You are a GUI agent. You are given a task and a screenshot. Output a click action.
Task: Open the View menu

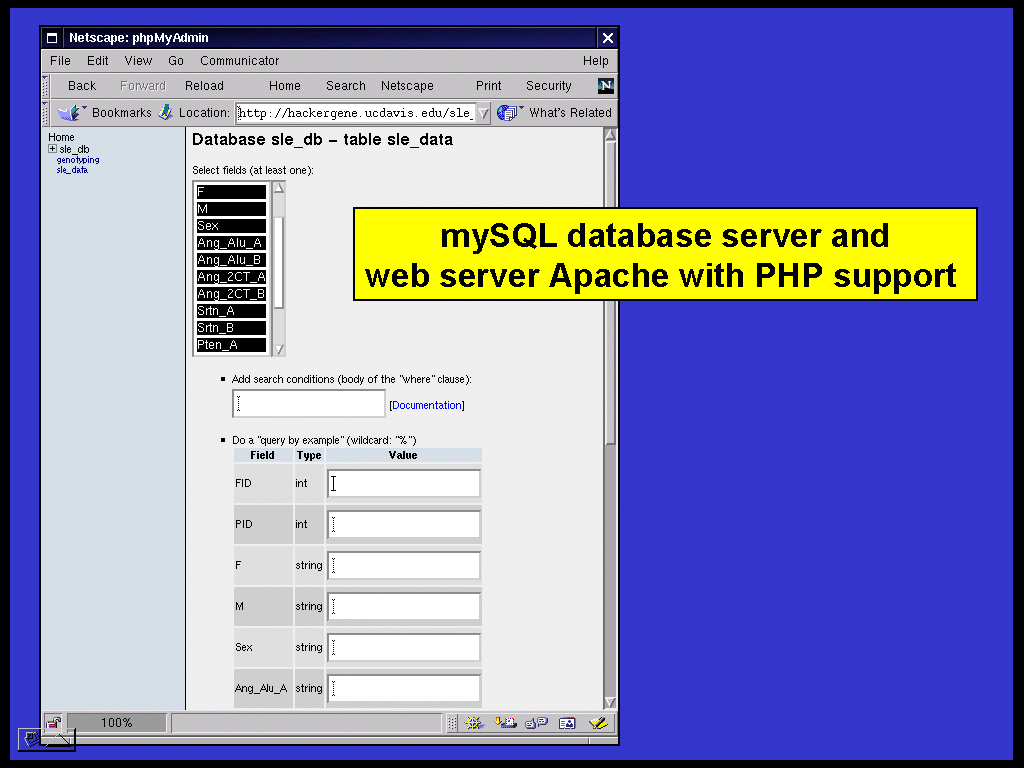[x=138, y=61]
